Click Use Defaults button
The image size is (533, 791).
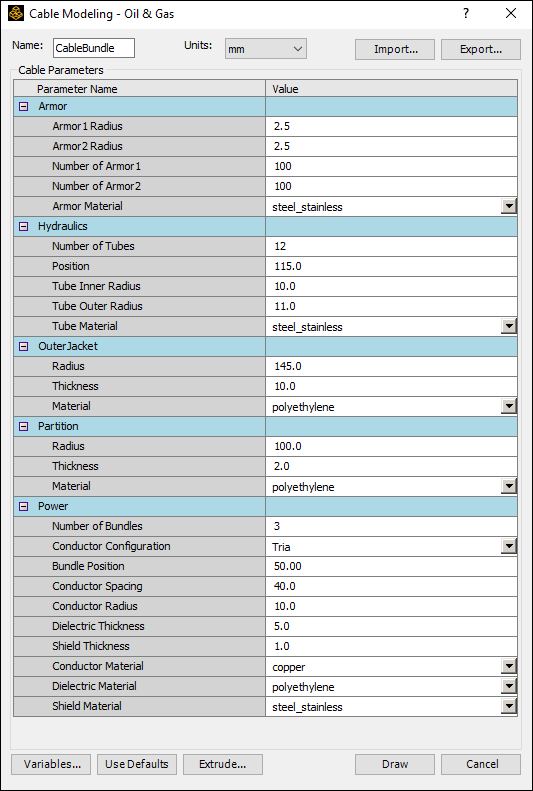tap(137, 764)
